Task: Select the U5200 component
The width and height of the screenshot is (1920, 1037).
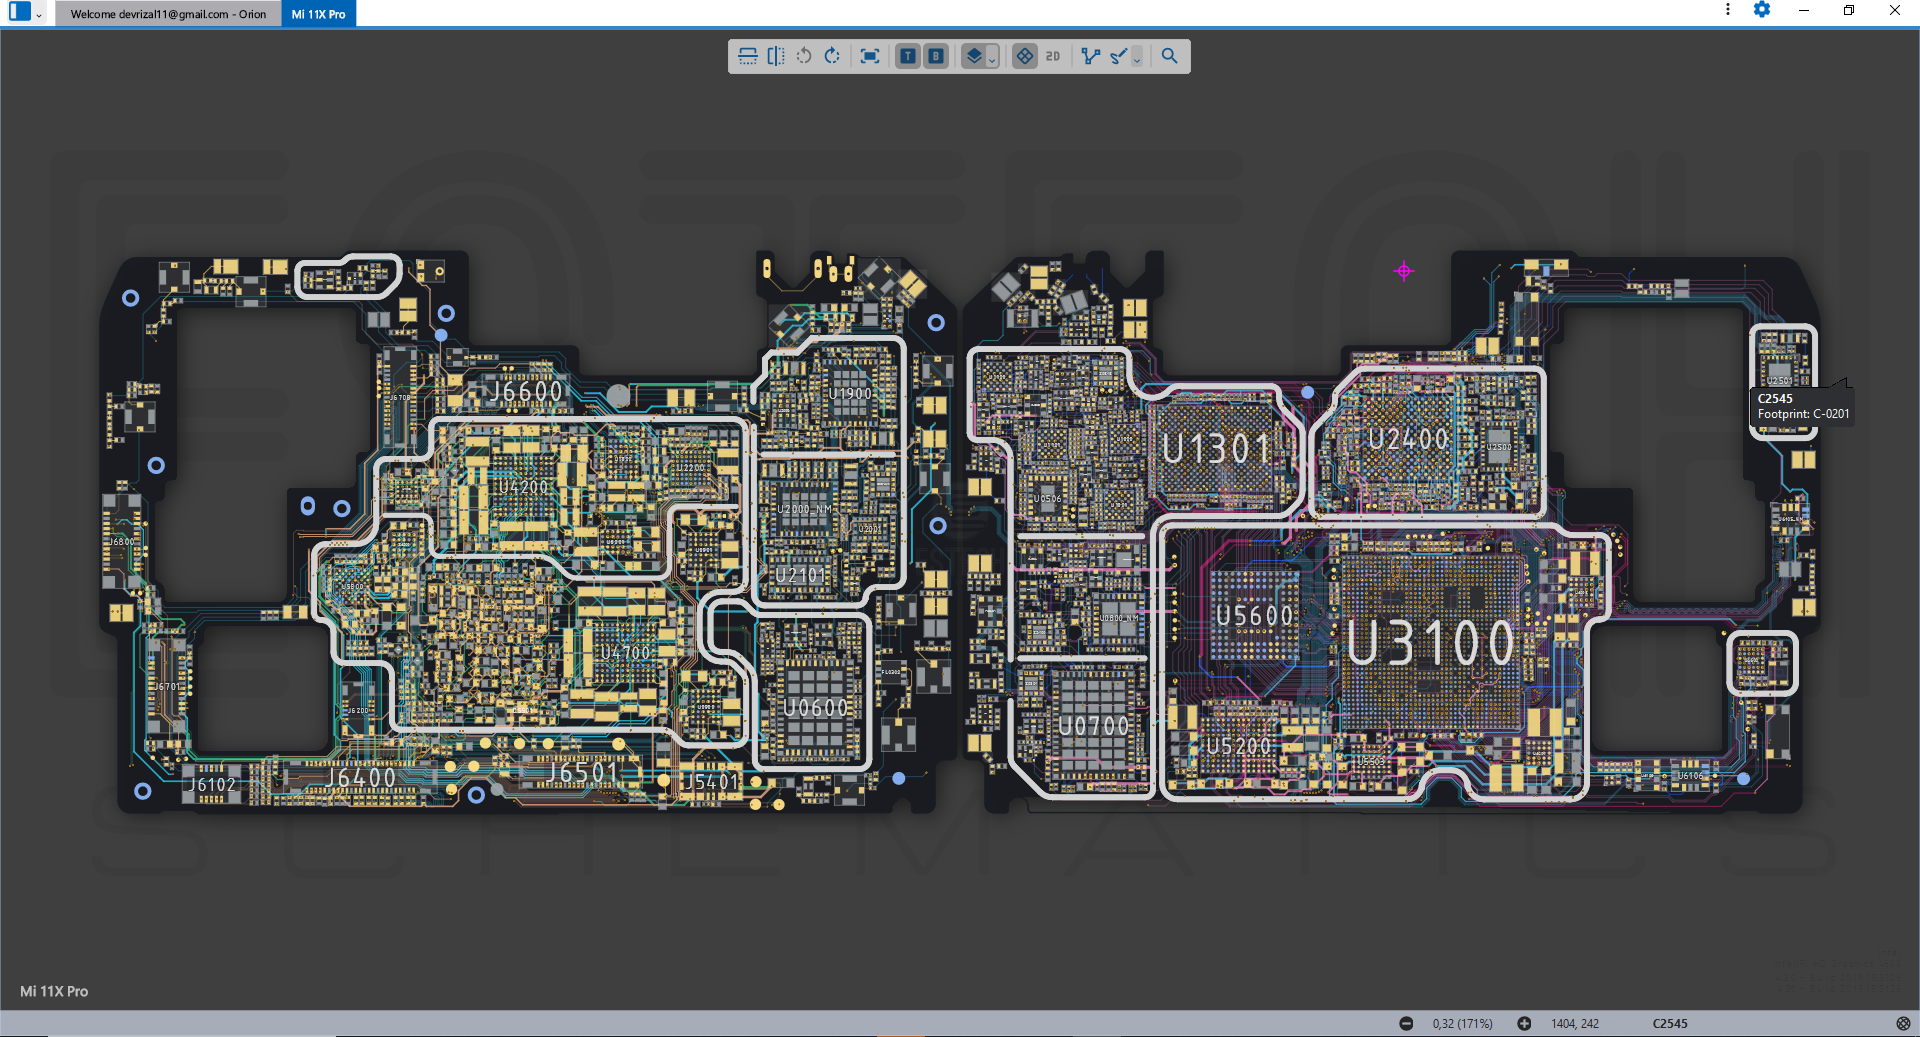Action: click(x=1238, y=747)
